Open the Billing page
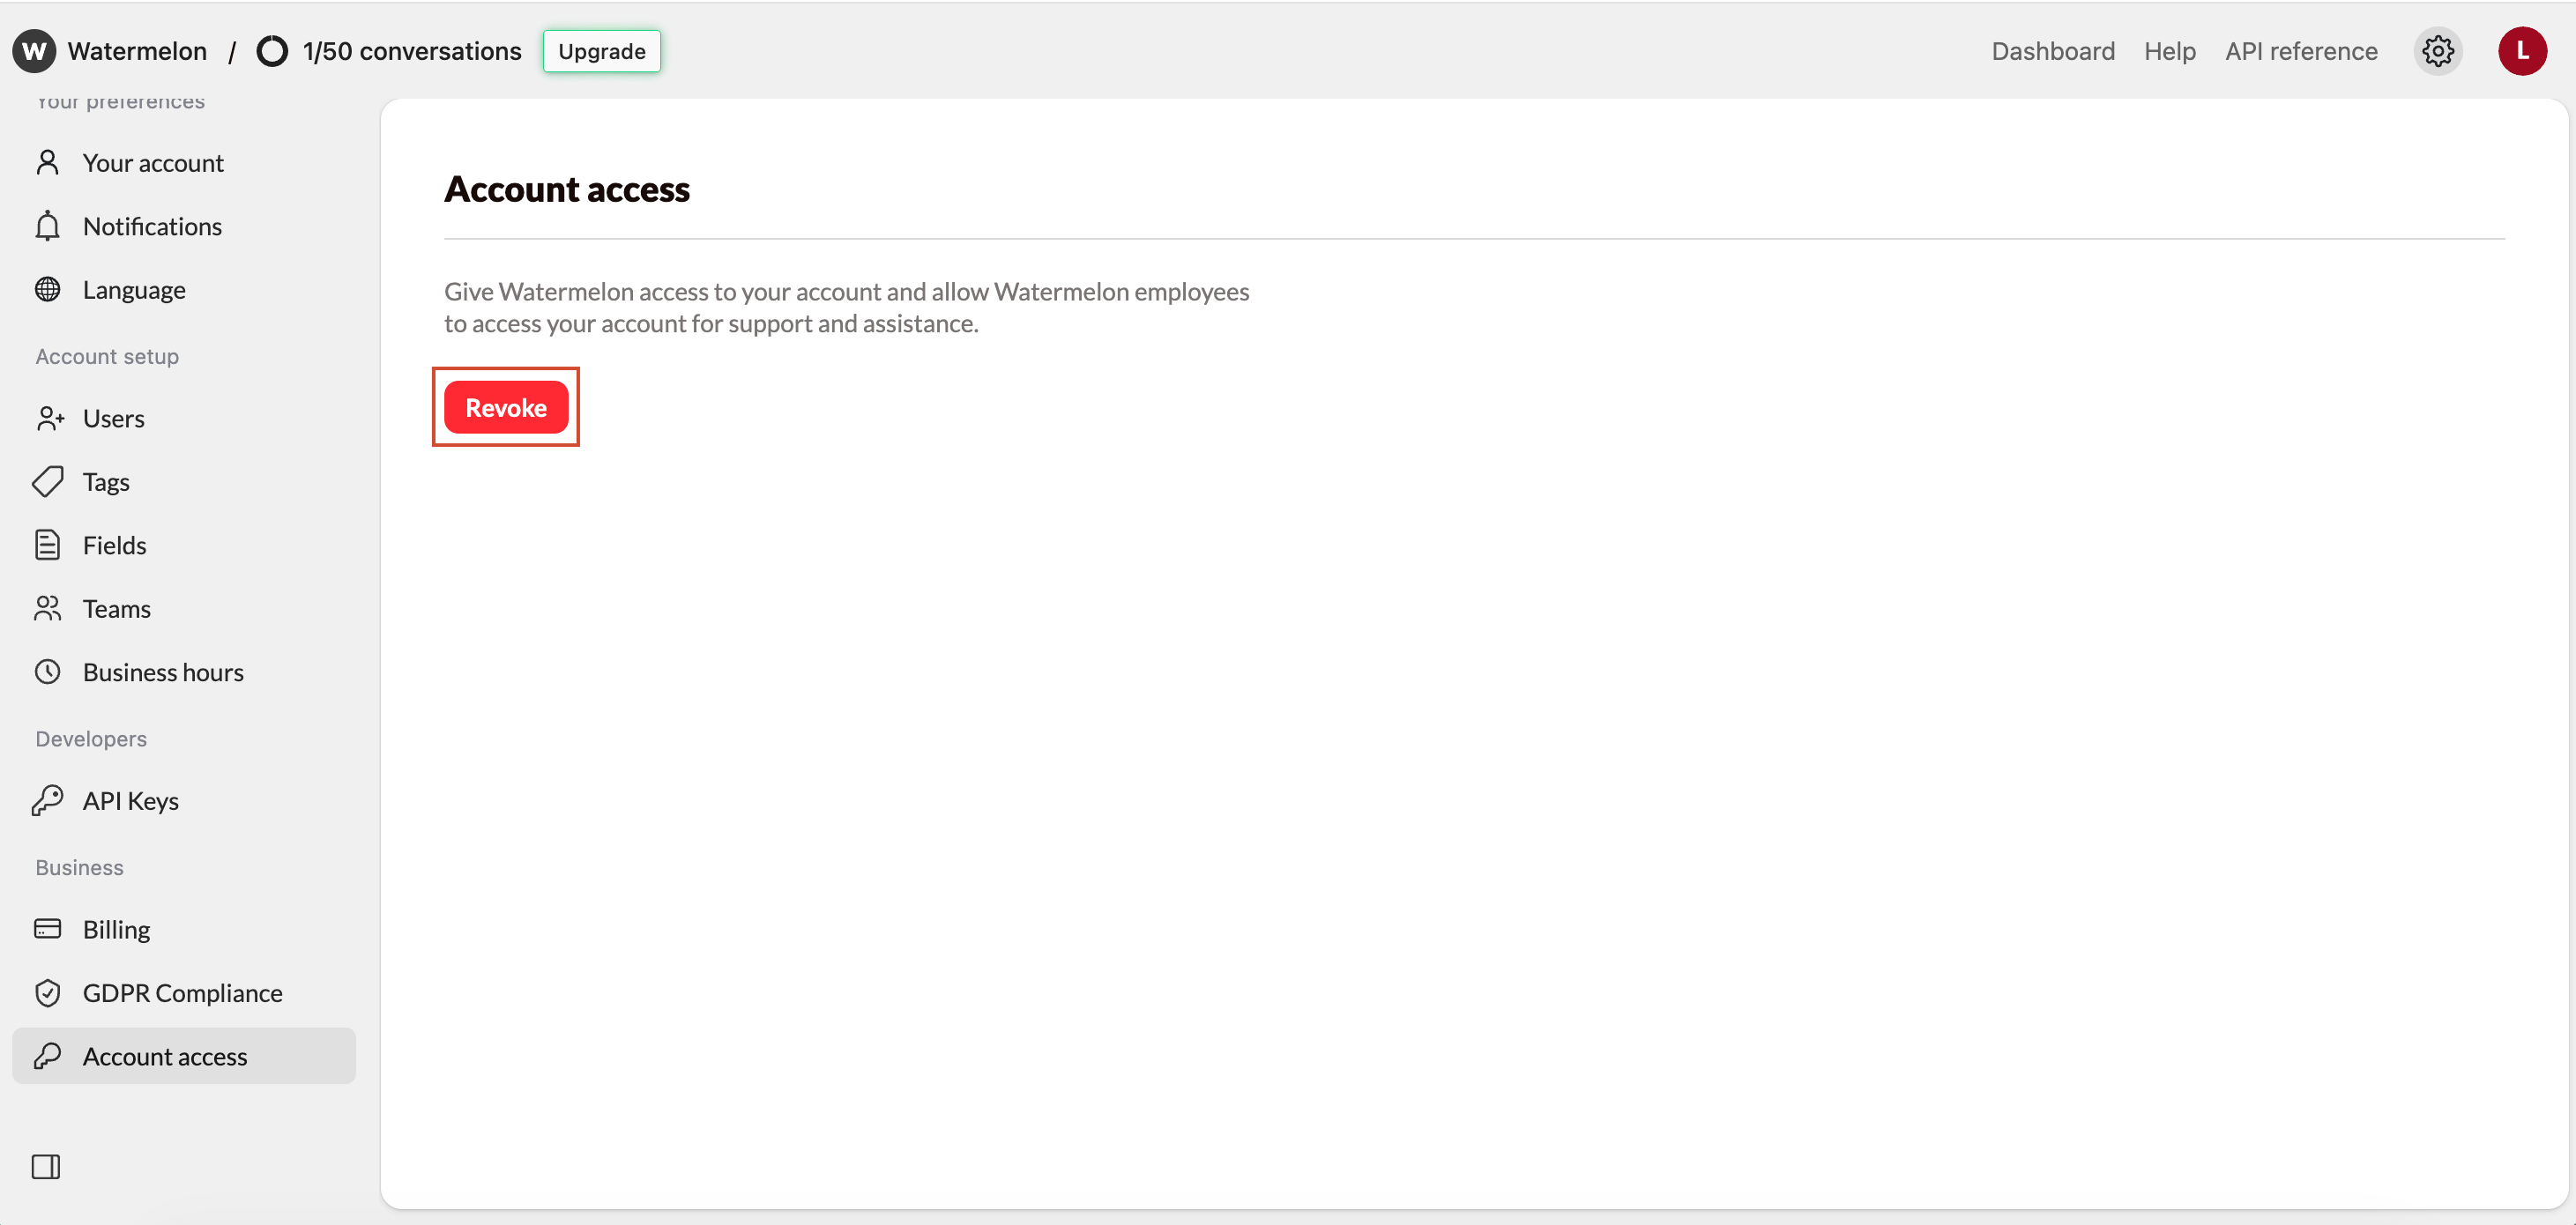2576x1225 pixels. tap(184, 929)
